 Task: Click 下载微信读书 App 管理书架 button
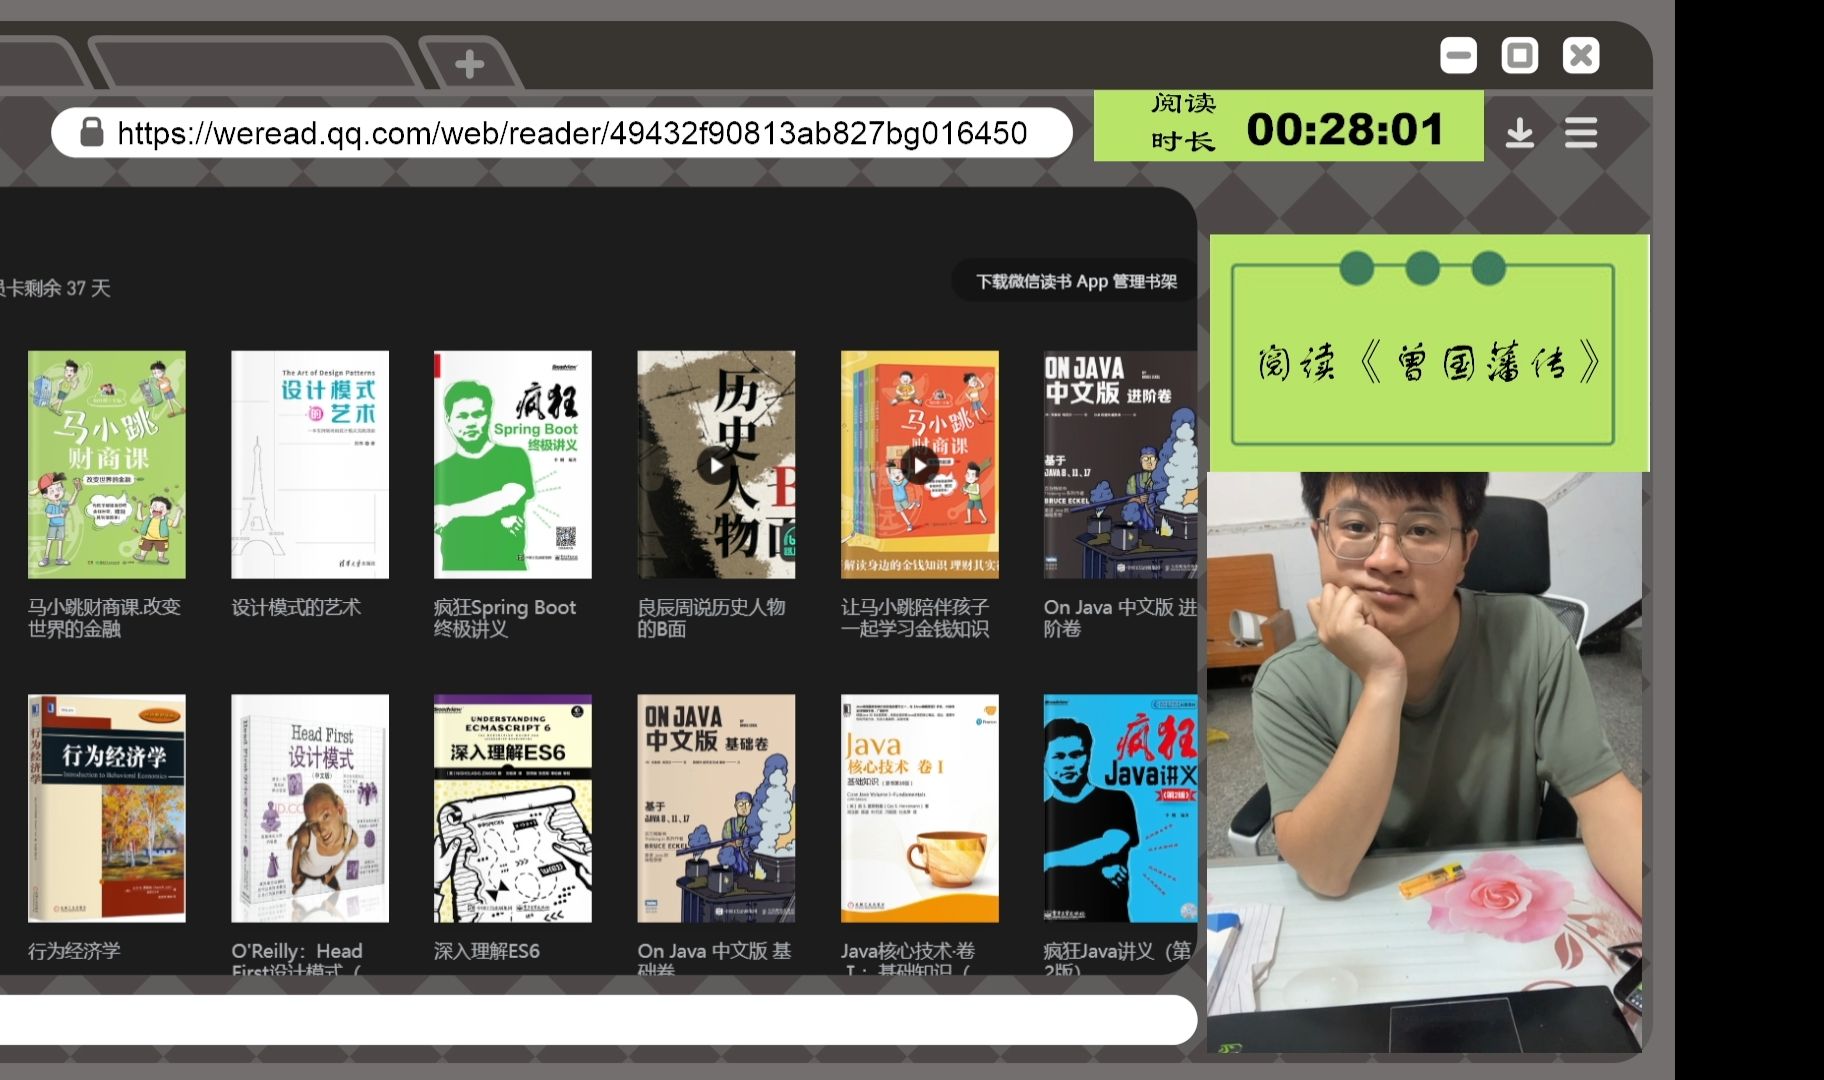(x=1076, y=281)
